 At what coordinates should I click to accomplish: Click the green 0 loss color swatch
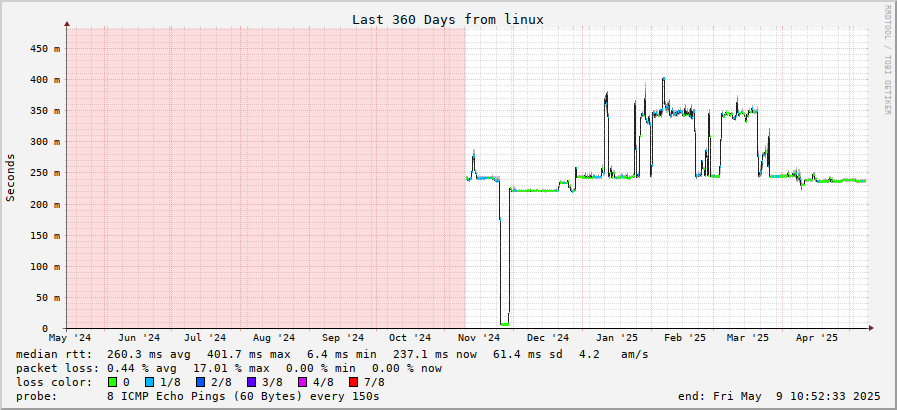point(112,382)
